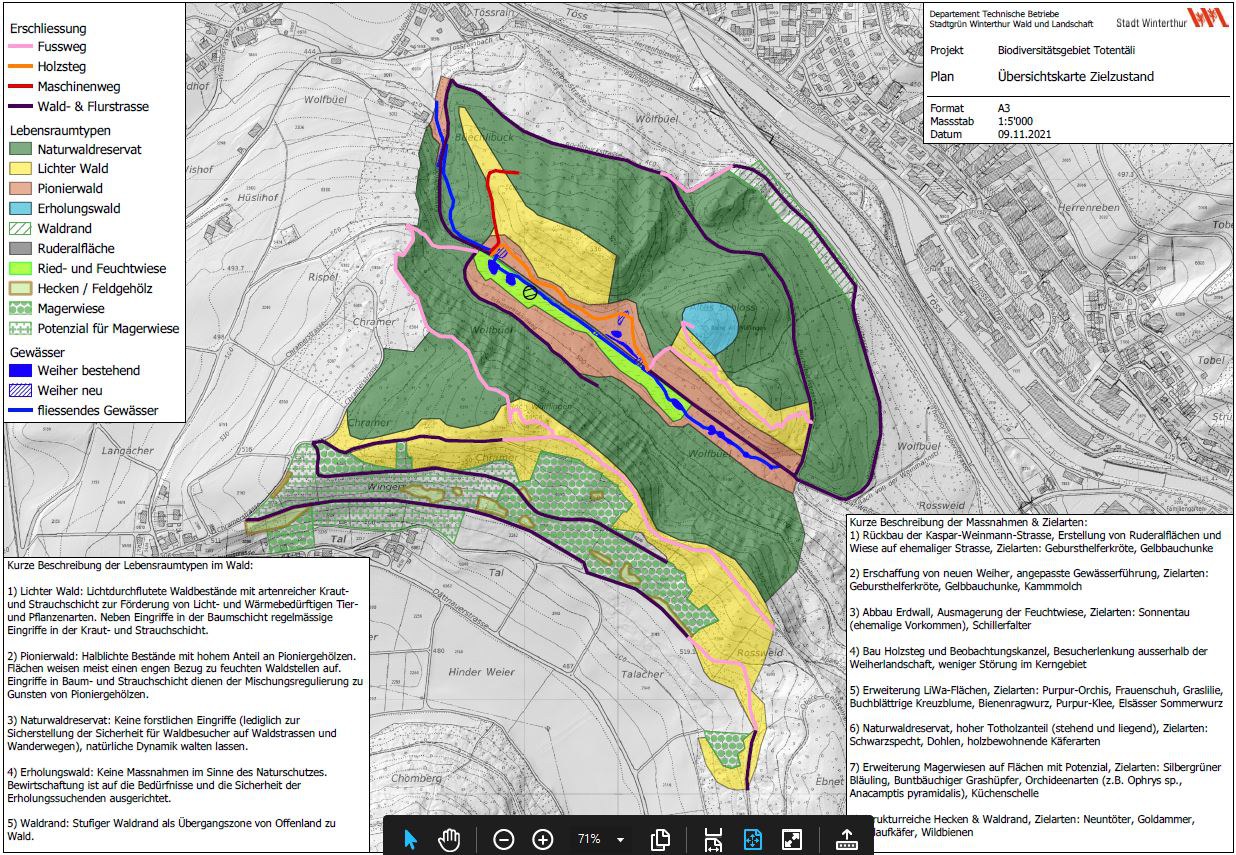Zoom out with the minus button
This screenshot has height=855, width=1236.
504,839
